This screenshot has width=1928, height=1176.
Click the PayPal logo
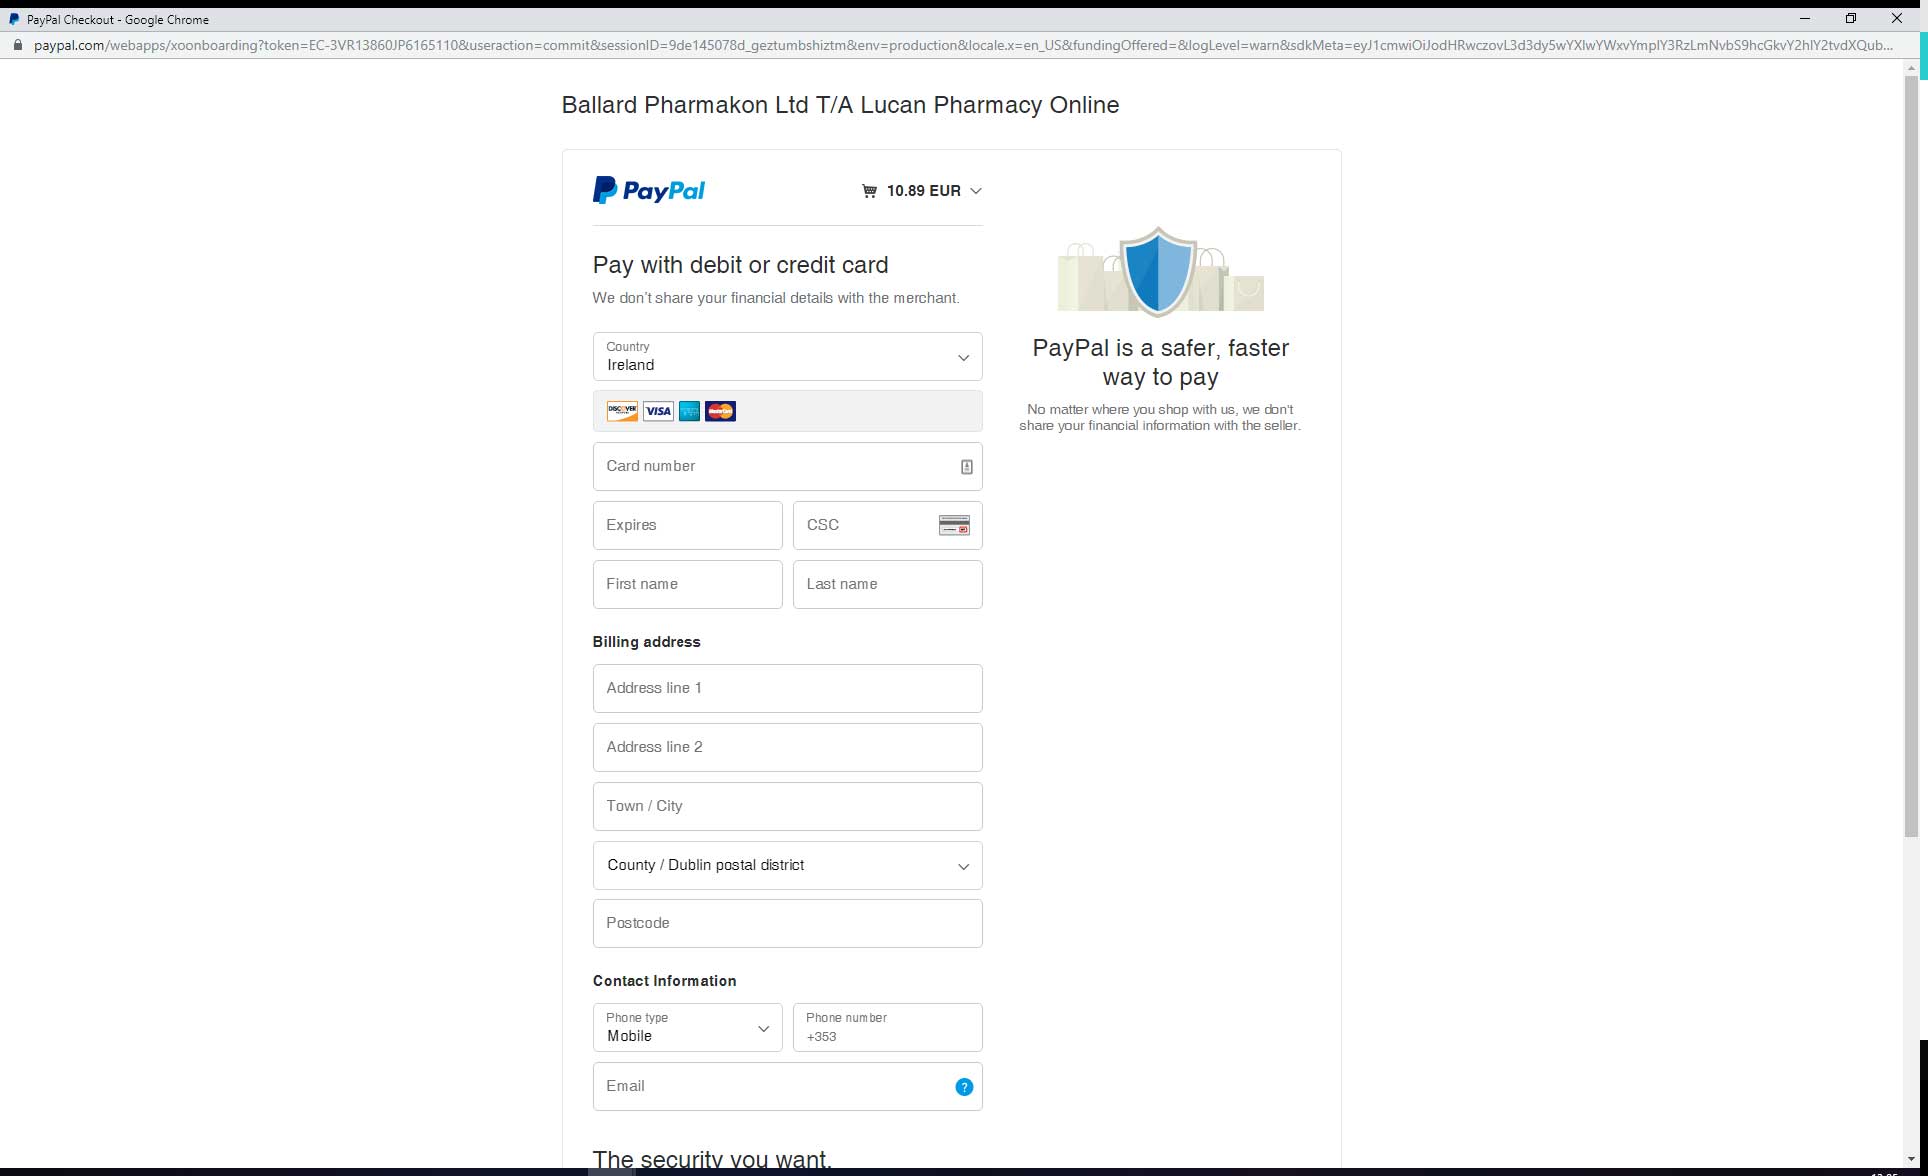[x=649, y=190]
